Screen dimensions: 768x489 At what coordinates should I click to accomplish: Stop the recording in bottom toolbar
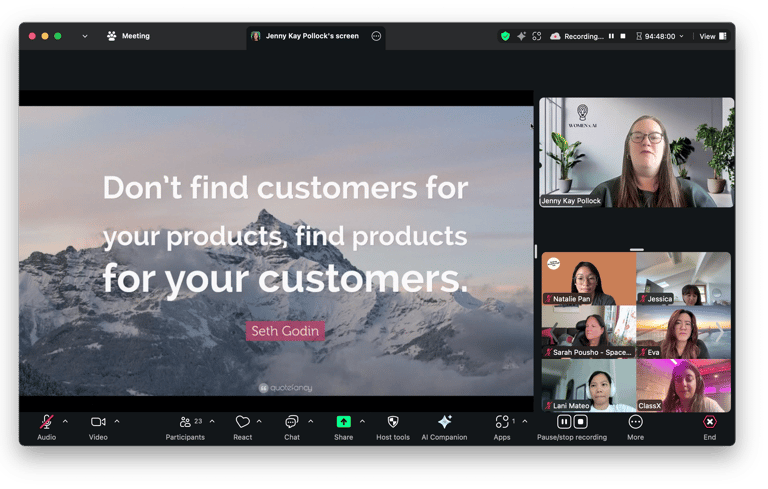pos(580,422)
